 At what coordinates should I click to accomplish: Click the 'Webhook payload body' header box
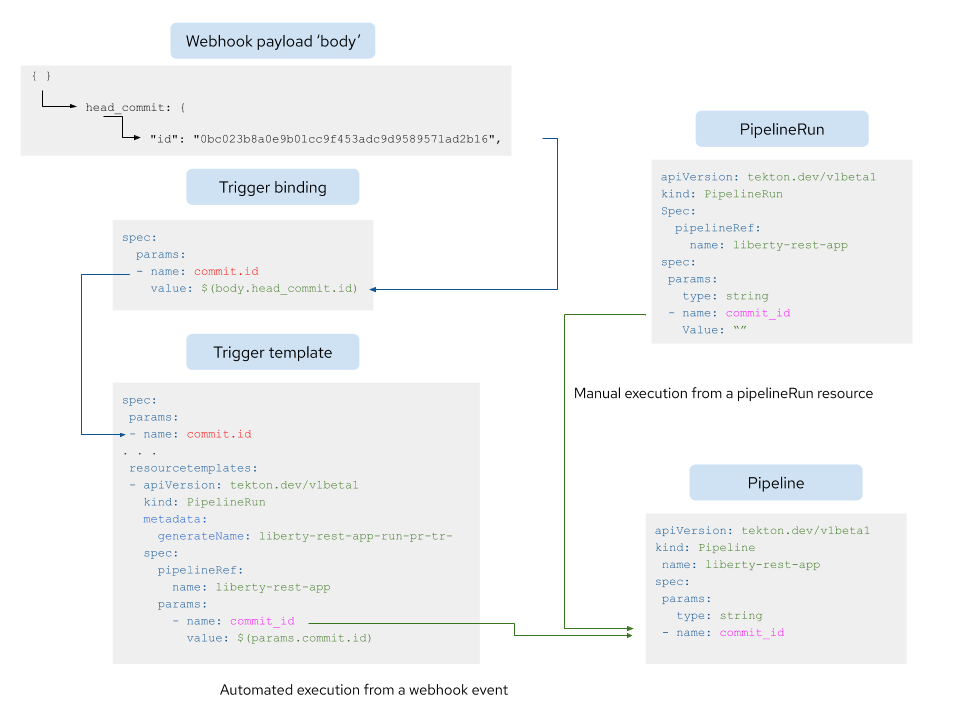click(x=272, y=40)
